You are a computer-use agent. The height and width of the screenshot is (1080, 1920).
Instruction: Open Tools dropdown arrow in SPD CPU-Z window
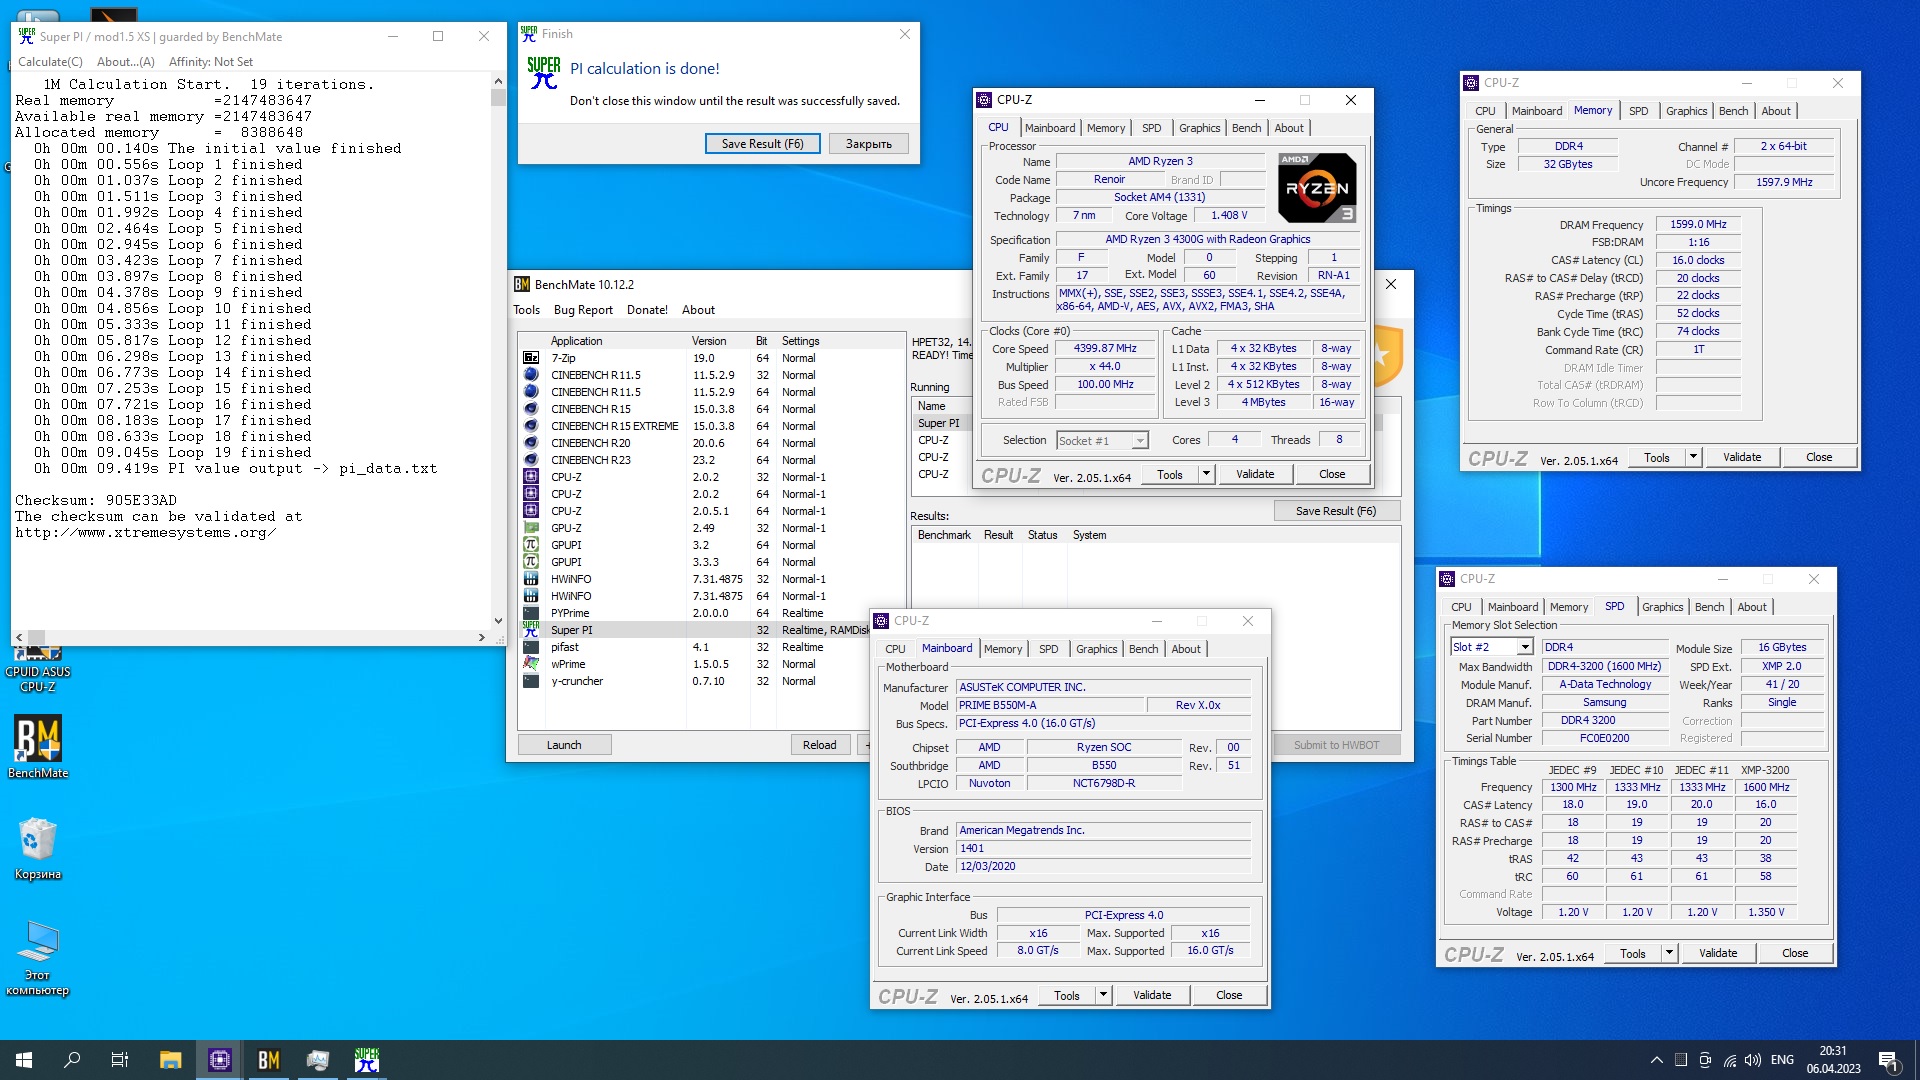pyautogui.click(x=1669, y=953)
